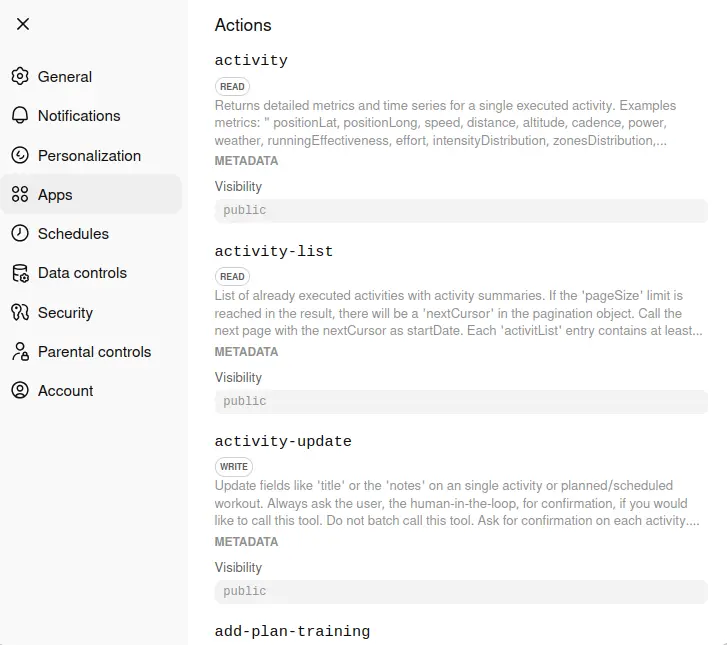The image size is (727, 645).
Task: Click the add-plan-training action heading
Action: click(292, 632)
